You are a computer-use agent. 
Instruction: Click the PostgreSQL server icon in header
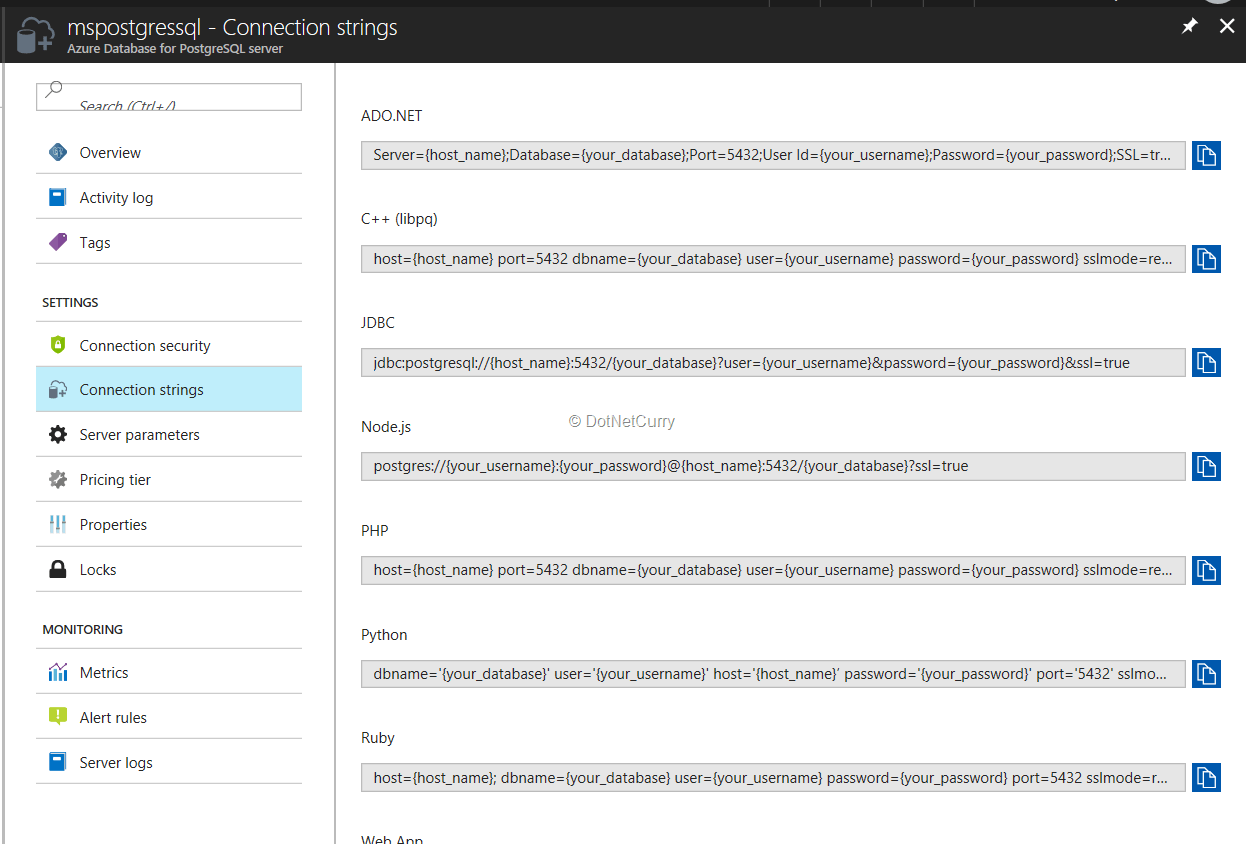(35, 37)
